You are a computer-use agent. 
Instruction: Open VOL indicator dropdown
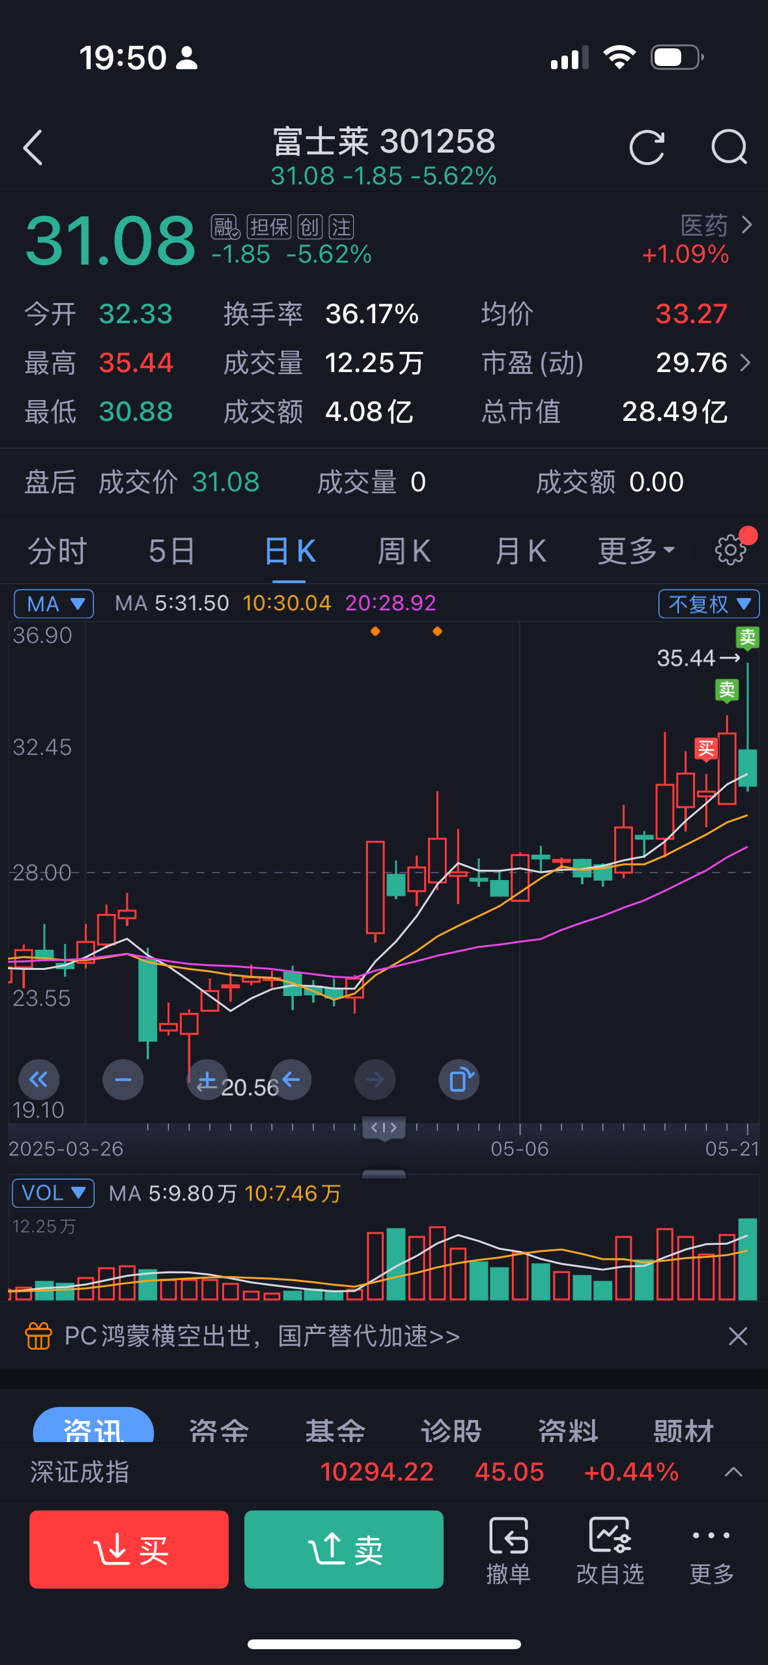[54, 1193]
